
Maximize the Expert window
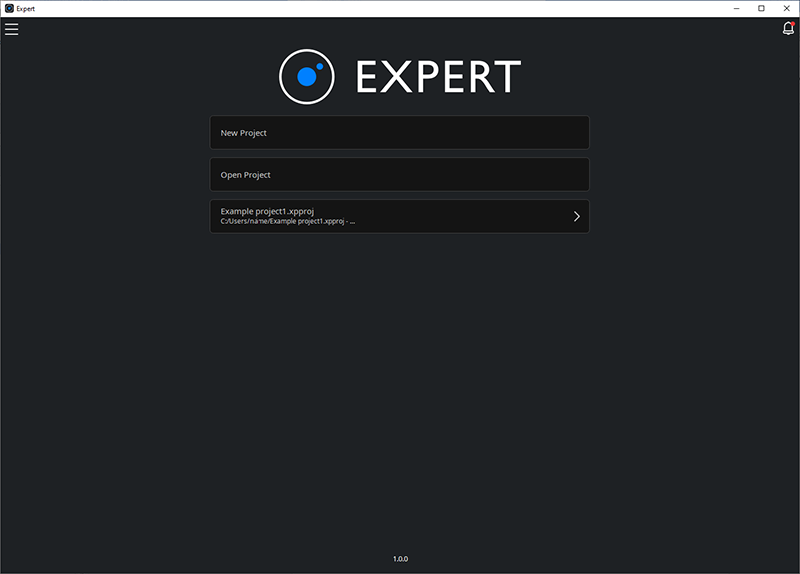pyautogui.click(x=760, y=8)
